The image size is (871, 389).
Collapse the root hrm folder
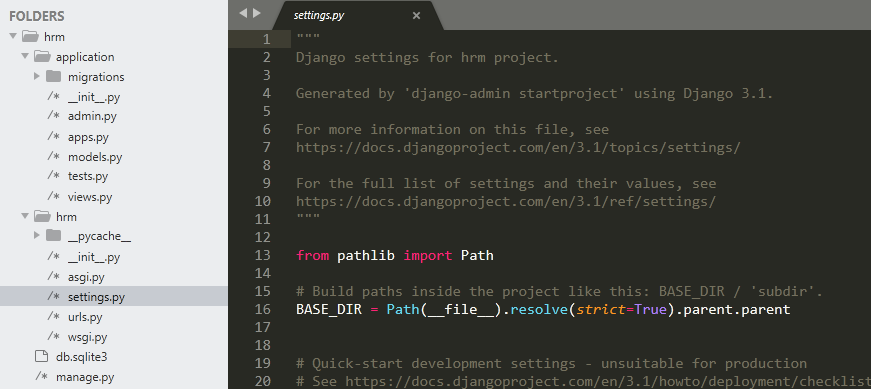coord(13,37)
